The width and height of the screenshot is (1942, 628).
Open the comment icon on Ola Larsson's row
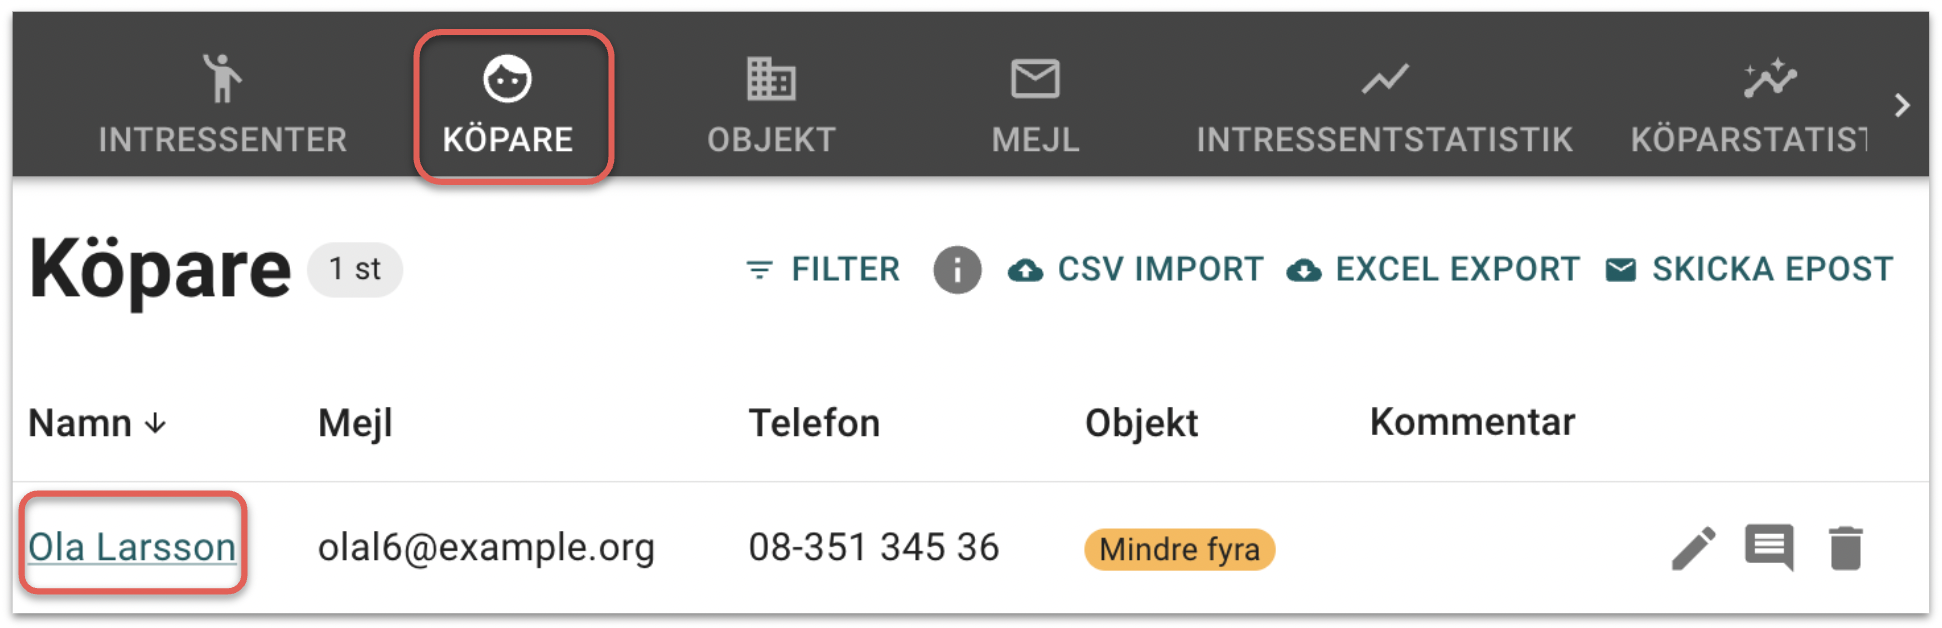click(x=1769, y=547)
